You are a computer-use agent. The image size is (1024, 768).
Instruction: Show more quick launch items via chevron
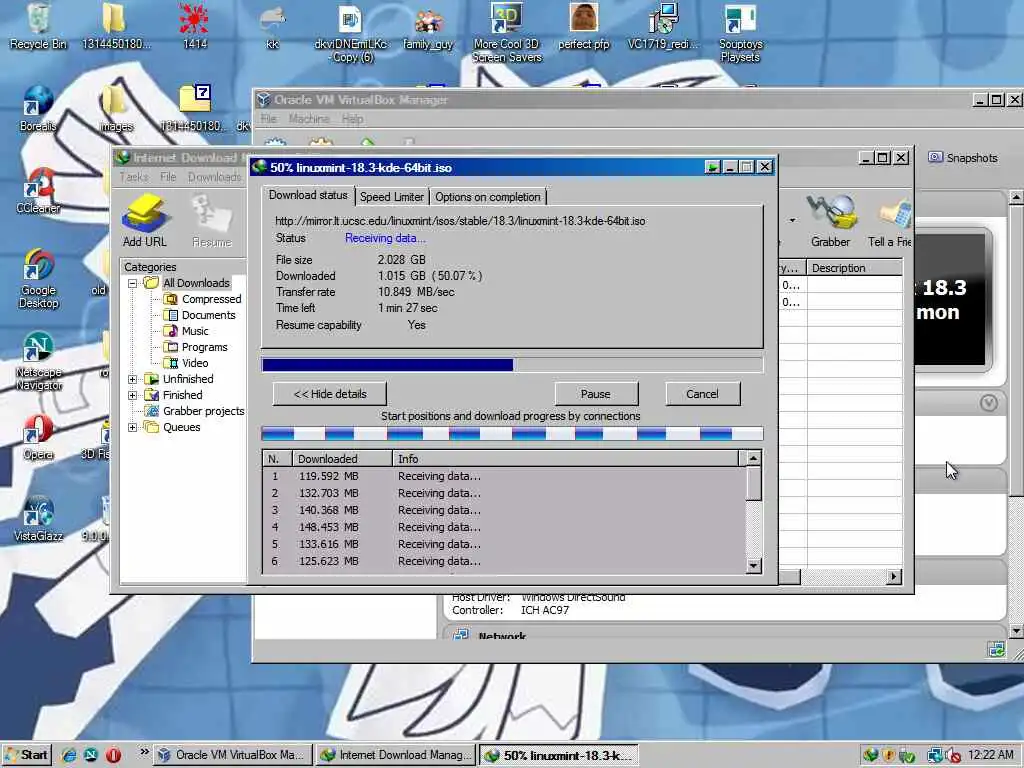[x=144, y=752]
